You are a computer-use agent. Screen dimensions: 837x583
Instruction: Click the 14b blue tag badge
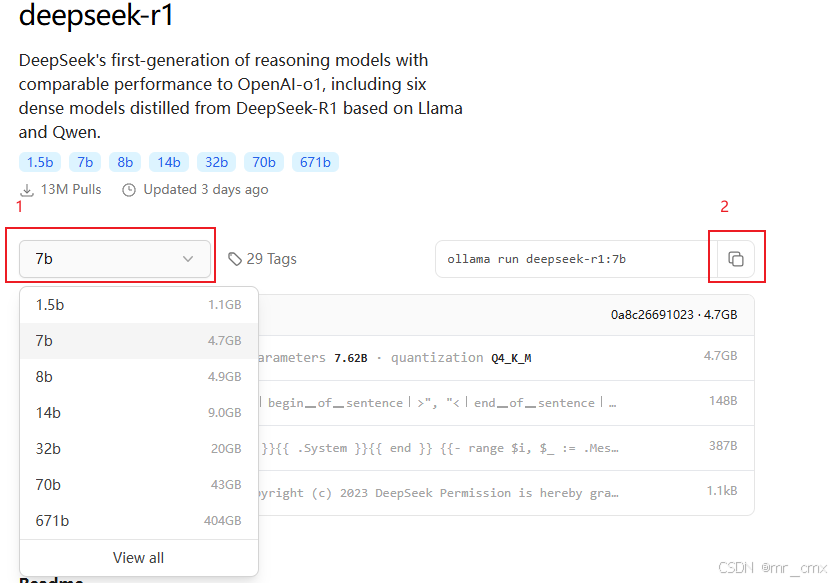click(x=169, y=162)
